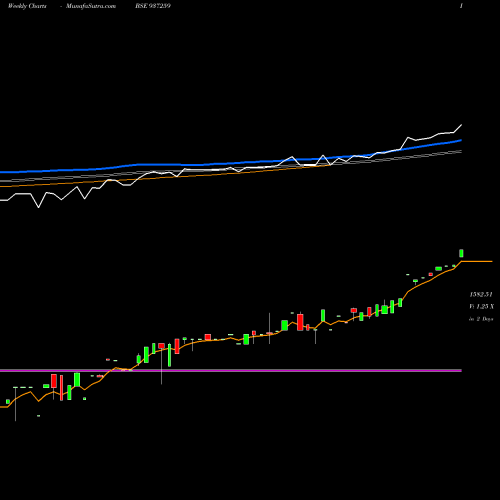Click the MunafaSutra.com label in header
500x500 pixels.
pos(91,6)
